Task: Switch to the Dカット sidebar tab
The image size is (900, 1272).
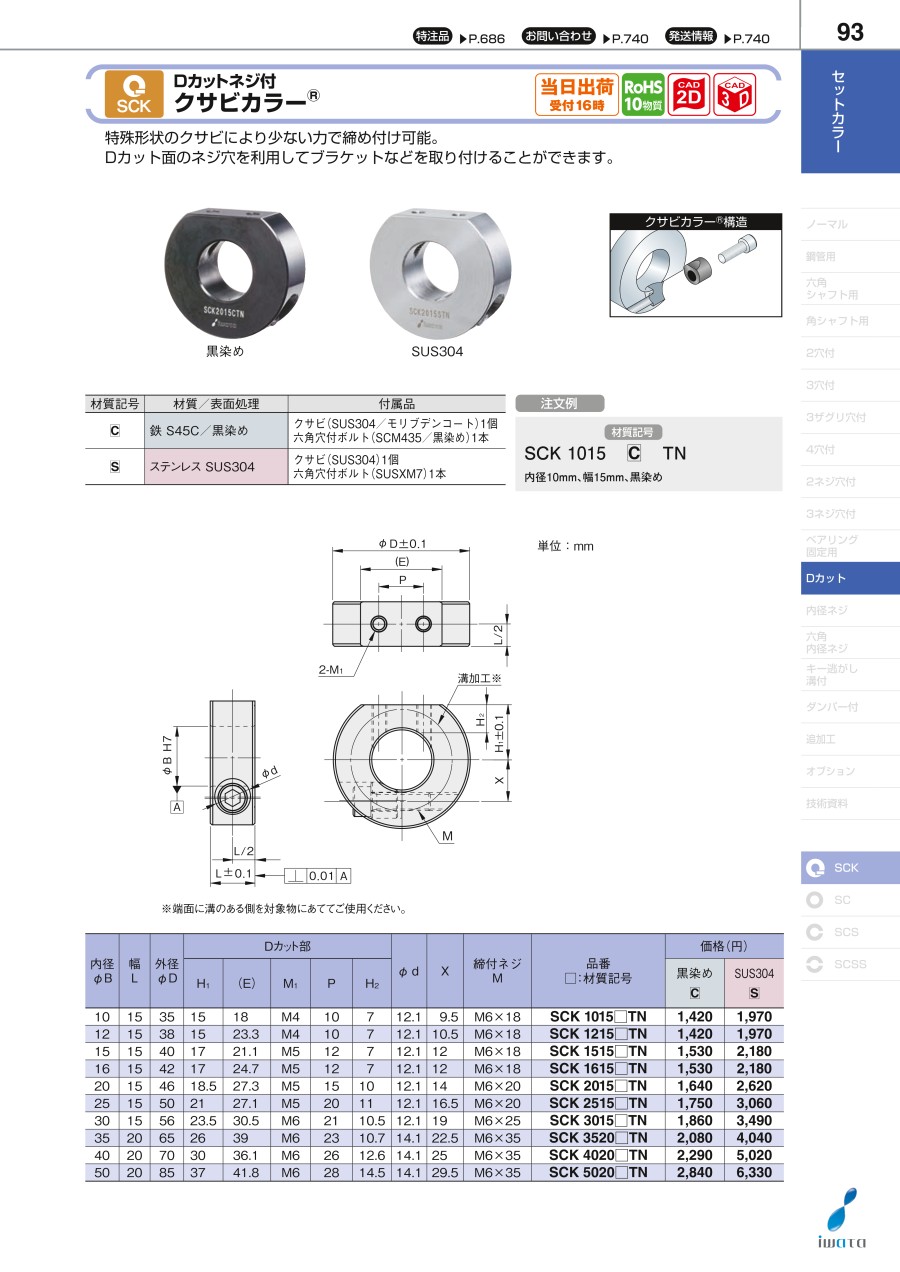Action: [849, 578]
